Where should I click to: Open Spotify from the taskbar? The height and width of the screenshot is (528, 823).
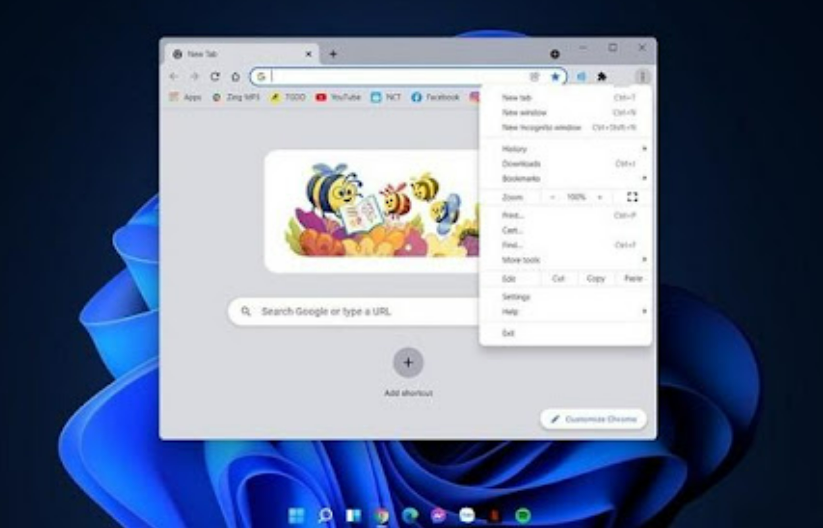click(523, 515)
